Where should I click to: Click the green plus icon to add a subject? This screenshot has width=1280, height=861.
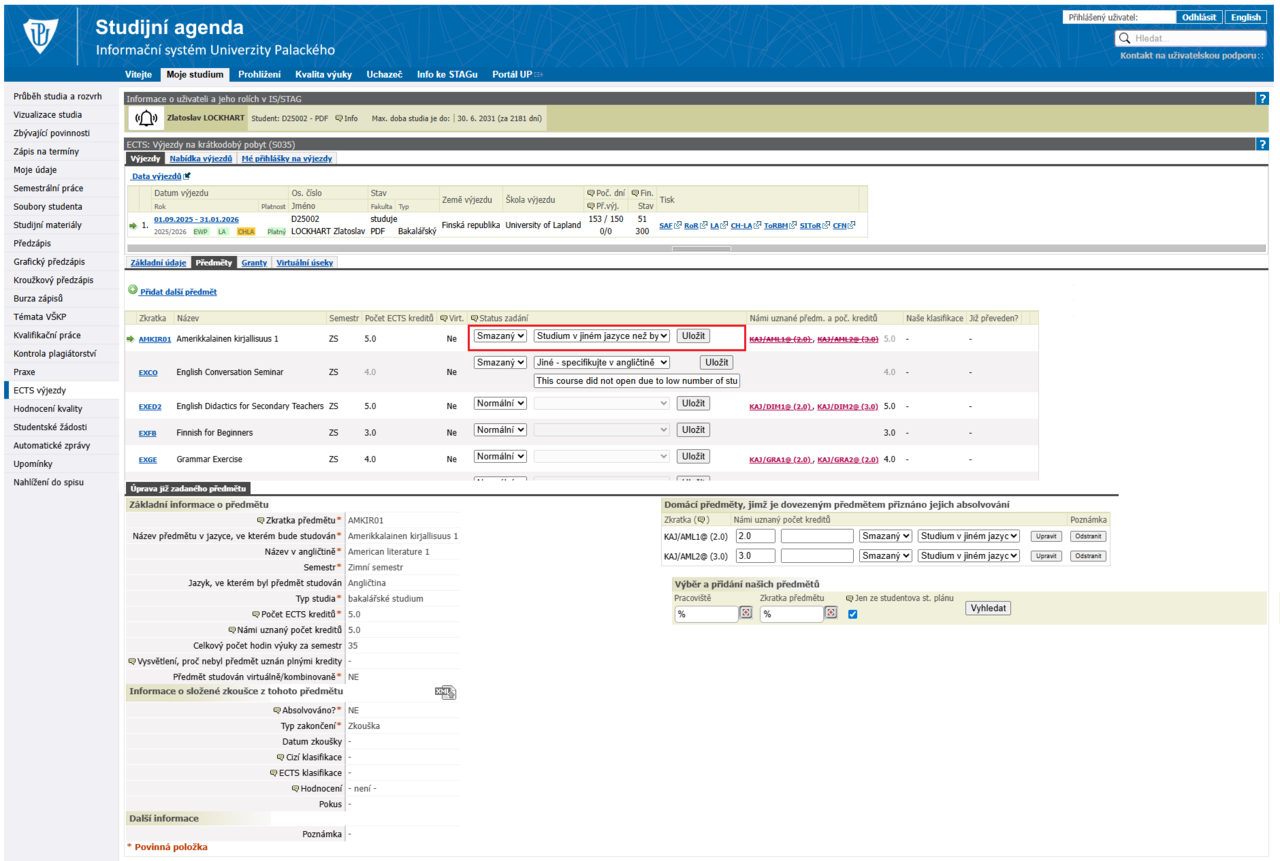click(133, 291)
